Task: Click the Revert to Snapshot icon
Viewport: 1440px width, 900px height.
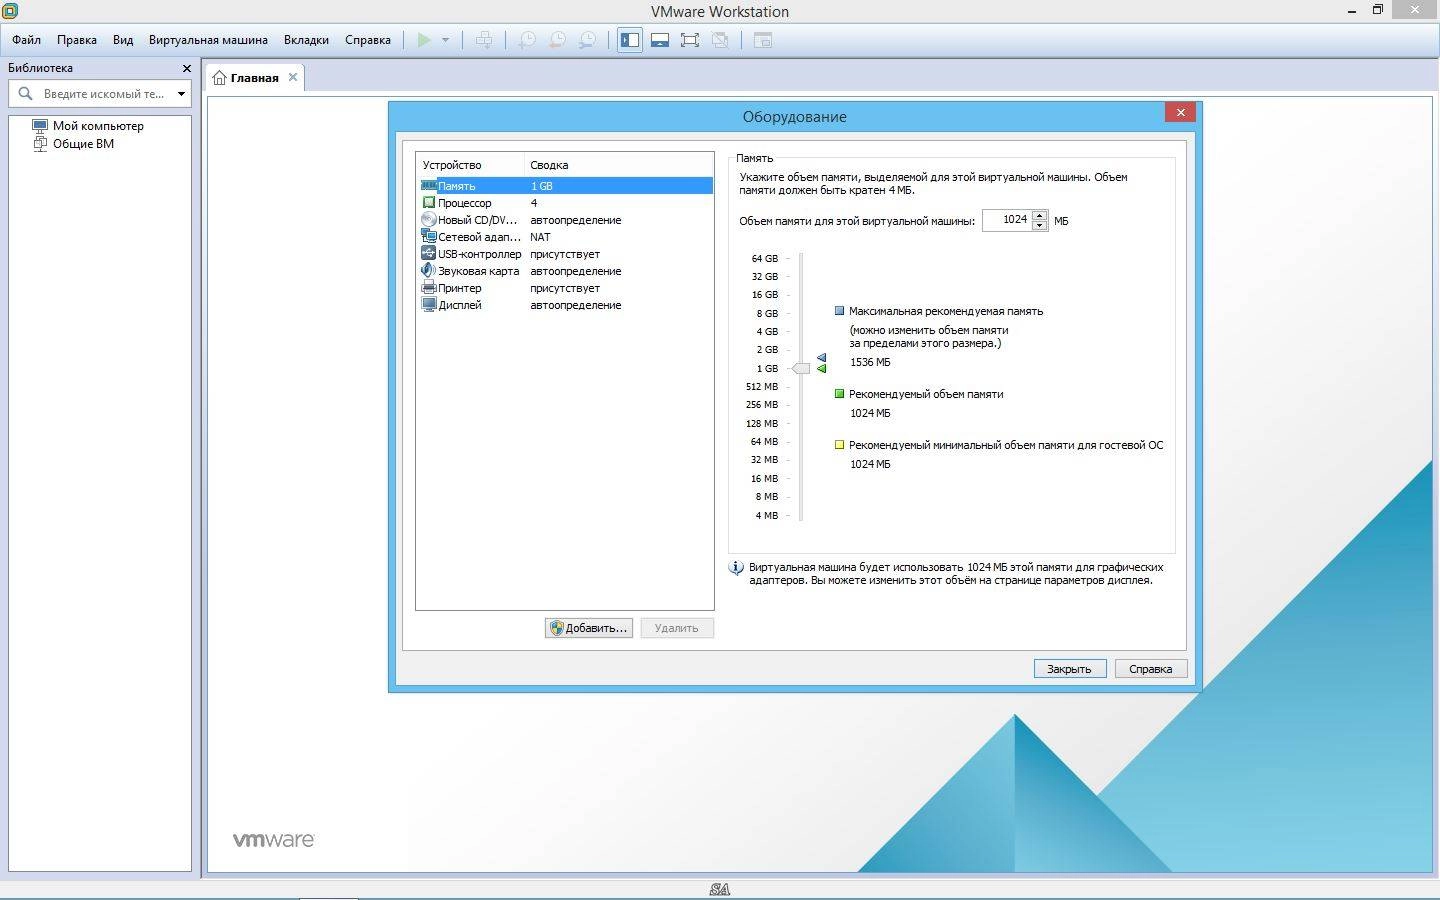Action: (557, 40)
